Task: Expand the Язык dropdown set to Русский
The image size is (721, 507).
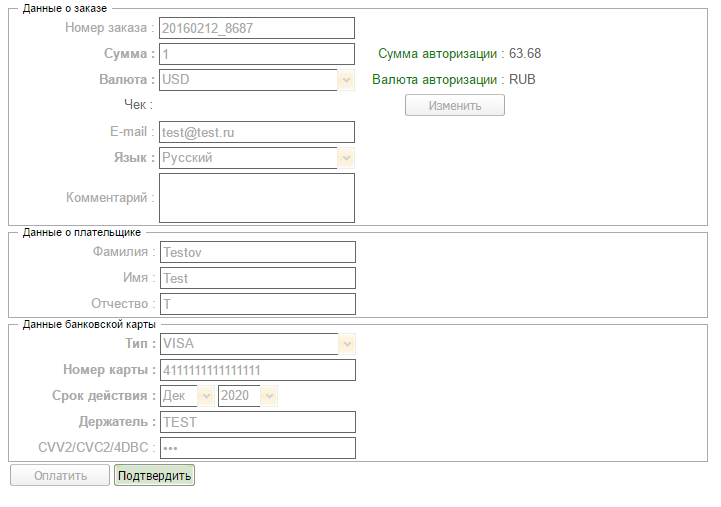Action: [x=257, y=158]
